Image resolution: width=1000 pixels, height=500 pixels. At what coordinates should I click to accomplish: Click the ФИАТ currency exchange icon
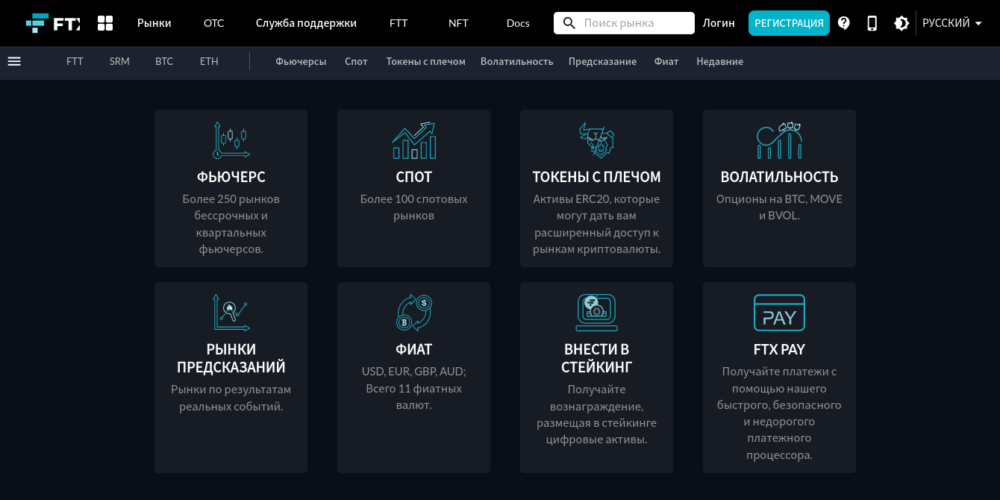pyautogui.click(x=413, y=313)
